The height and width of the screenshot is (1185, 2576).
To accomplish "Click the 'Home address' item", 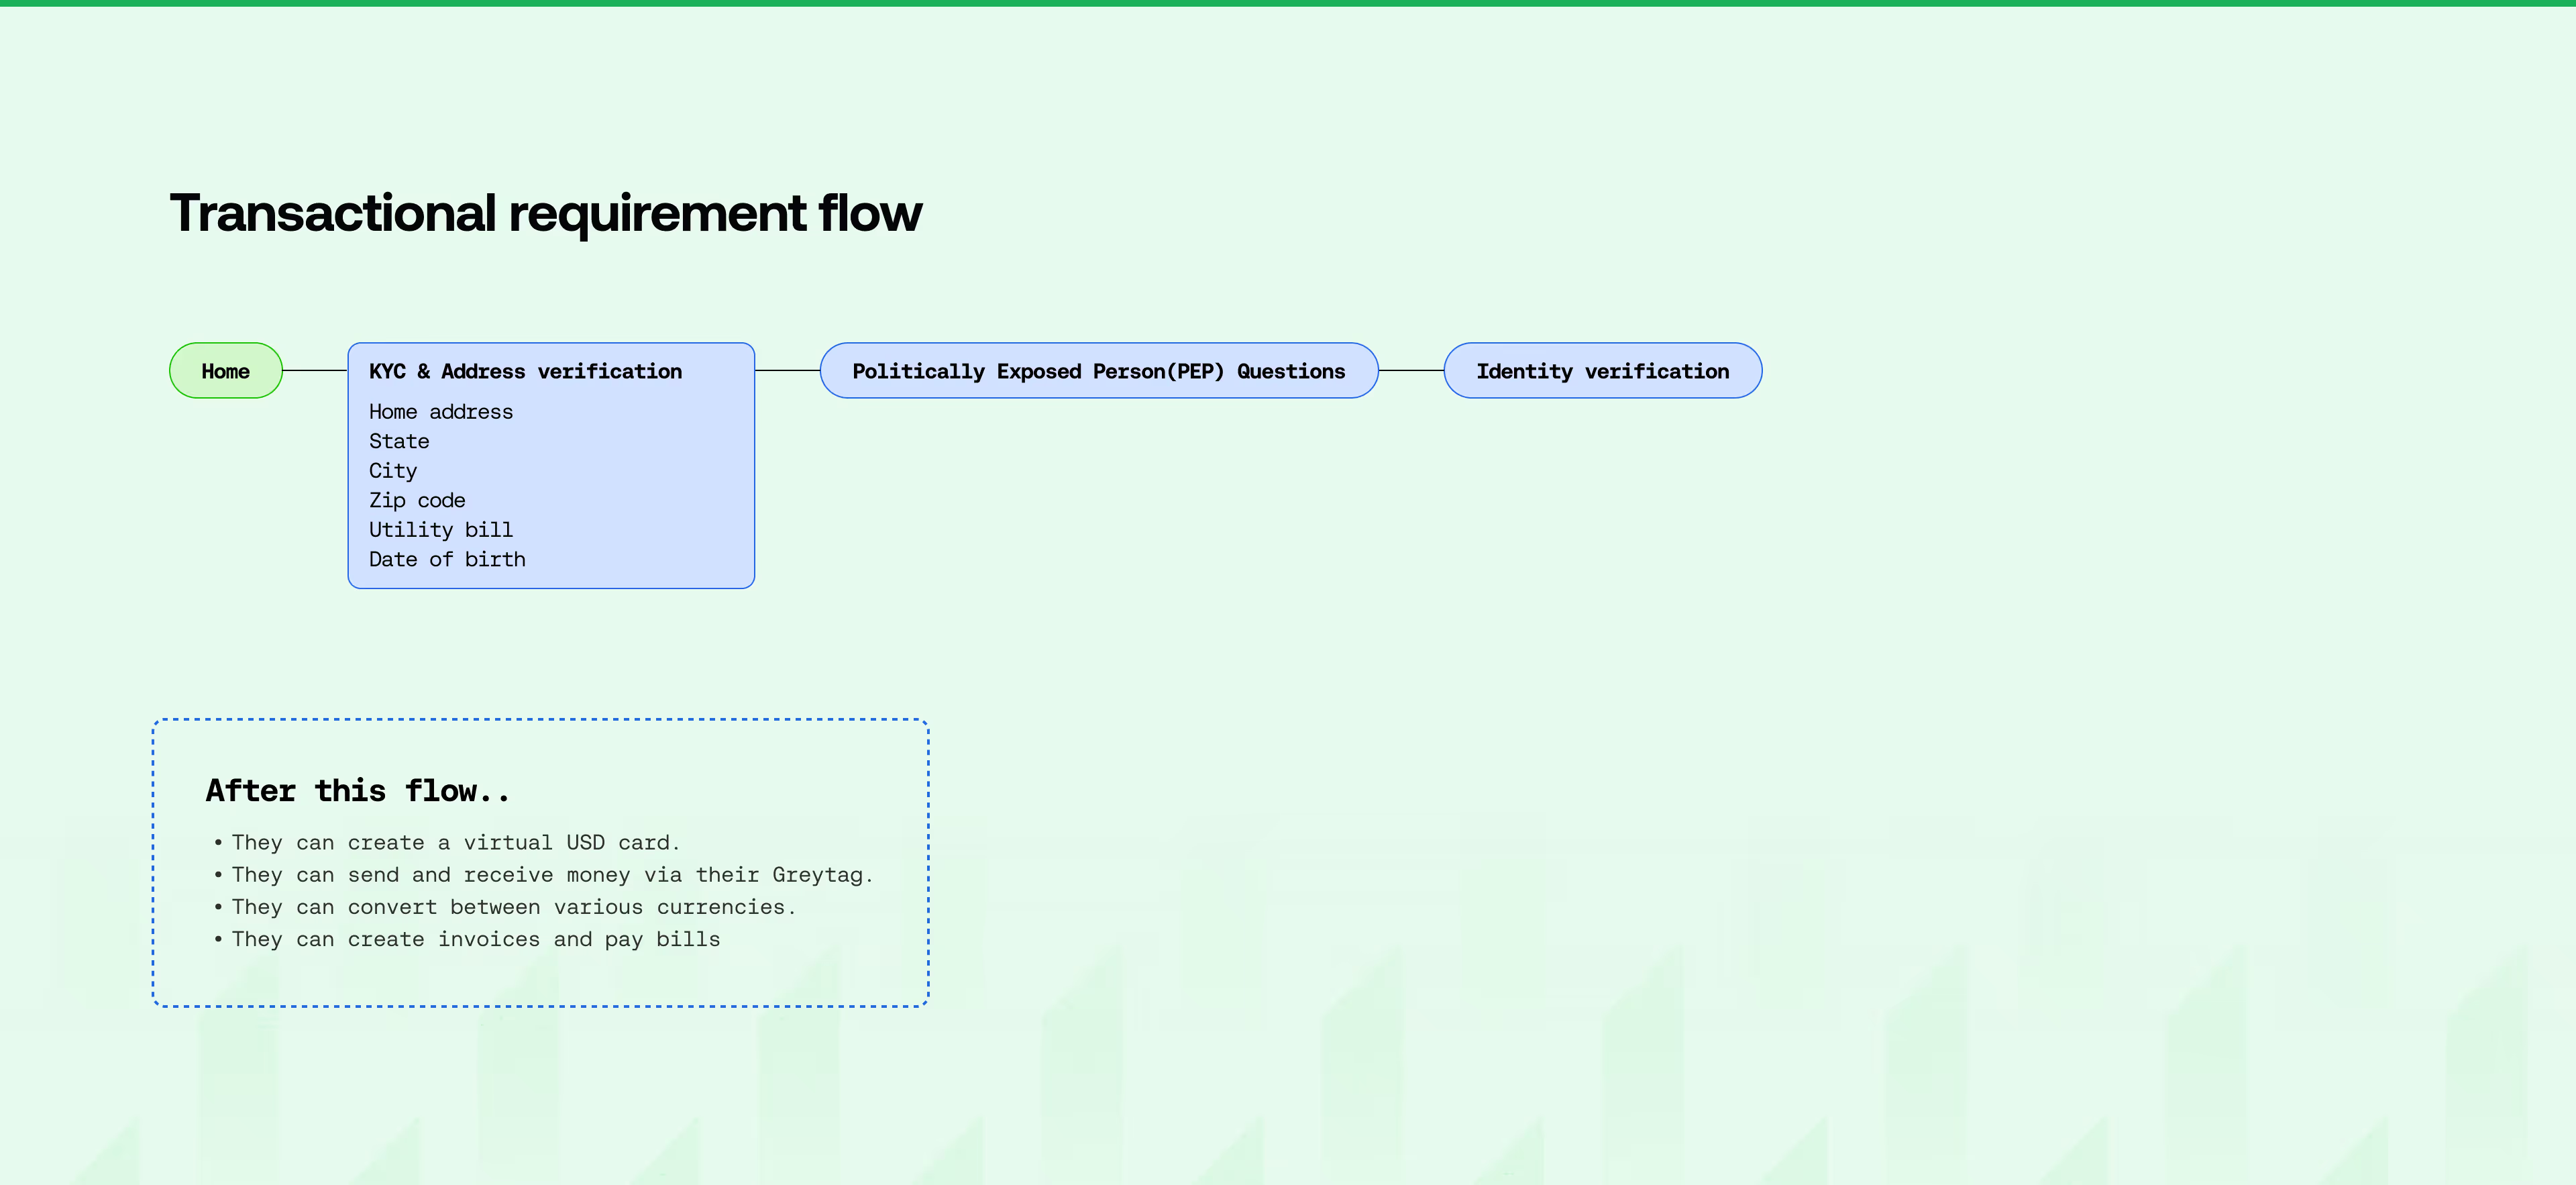I will click(441, 412).
